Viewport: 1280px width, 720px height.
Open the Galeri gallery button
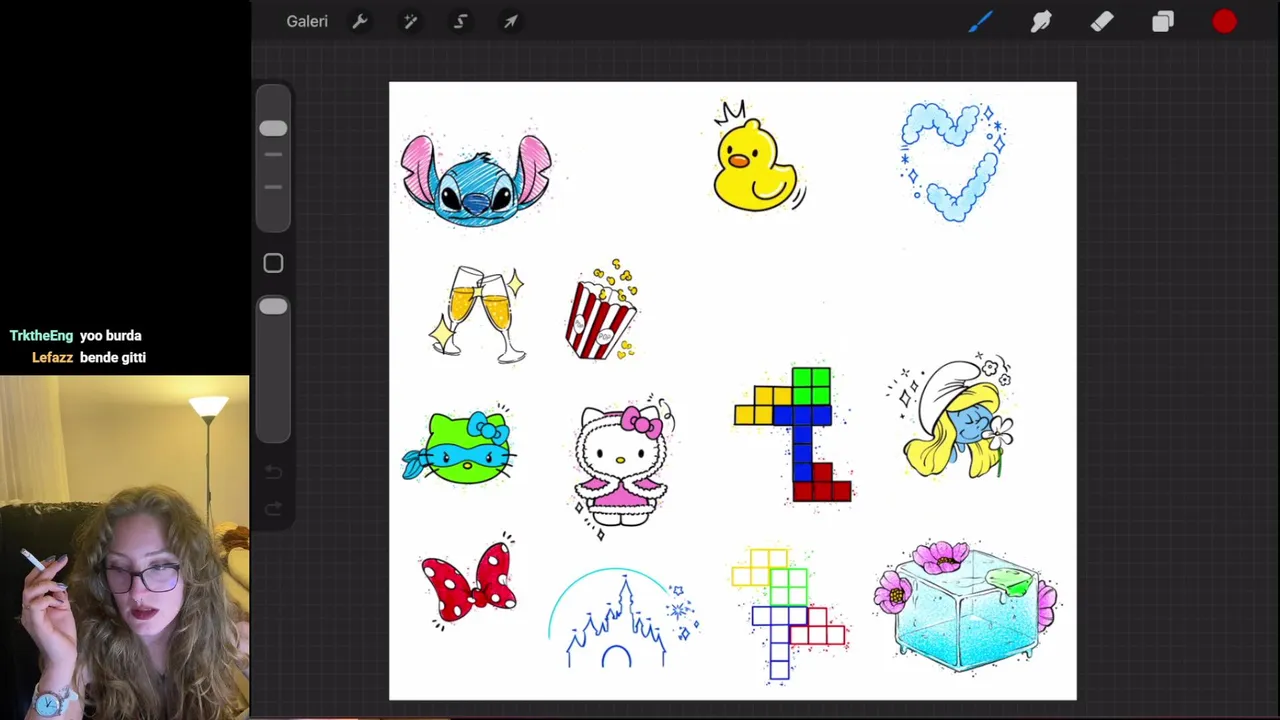[x=307, y=21]
